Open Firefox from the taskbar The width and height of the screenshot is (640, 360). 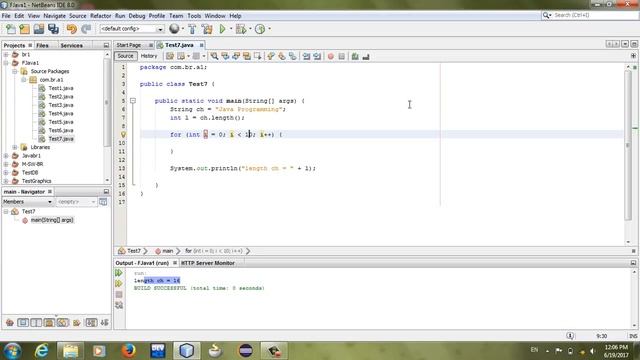pyautogui.click(x=128, y=350)
